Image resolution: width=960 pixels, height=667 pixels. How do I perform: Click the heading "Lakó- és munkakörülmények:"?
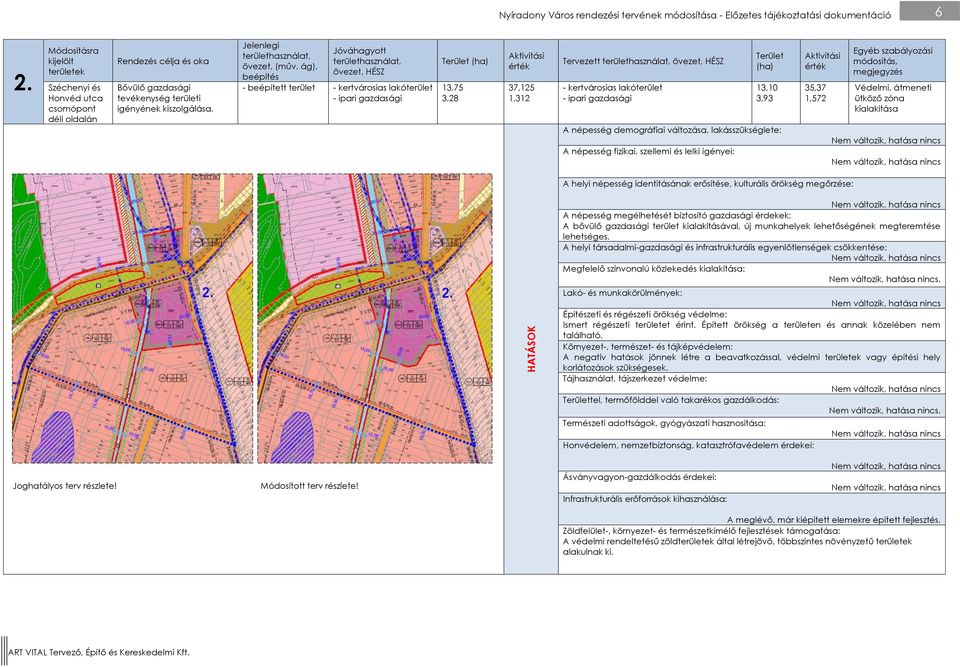pyautogui.click(x=622, y=293)
